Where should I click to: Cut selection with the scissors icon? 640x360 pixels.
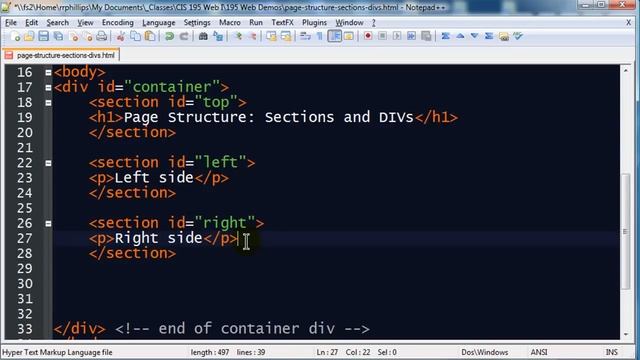tap(121, 37)
